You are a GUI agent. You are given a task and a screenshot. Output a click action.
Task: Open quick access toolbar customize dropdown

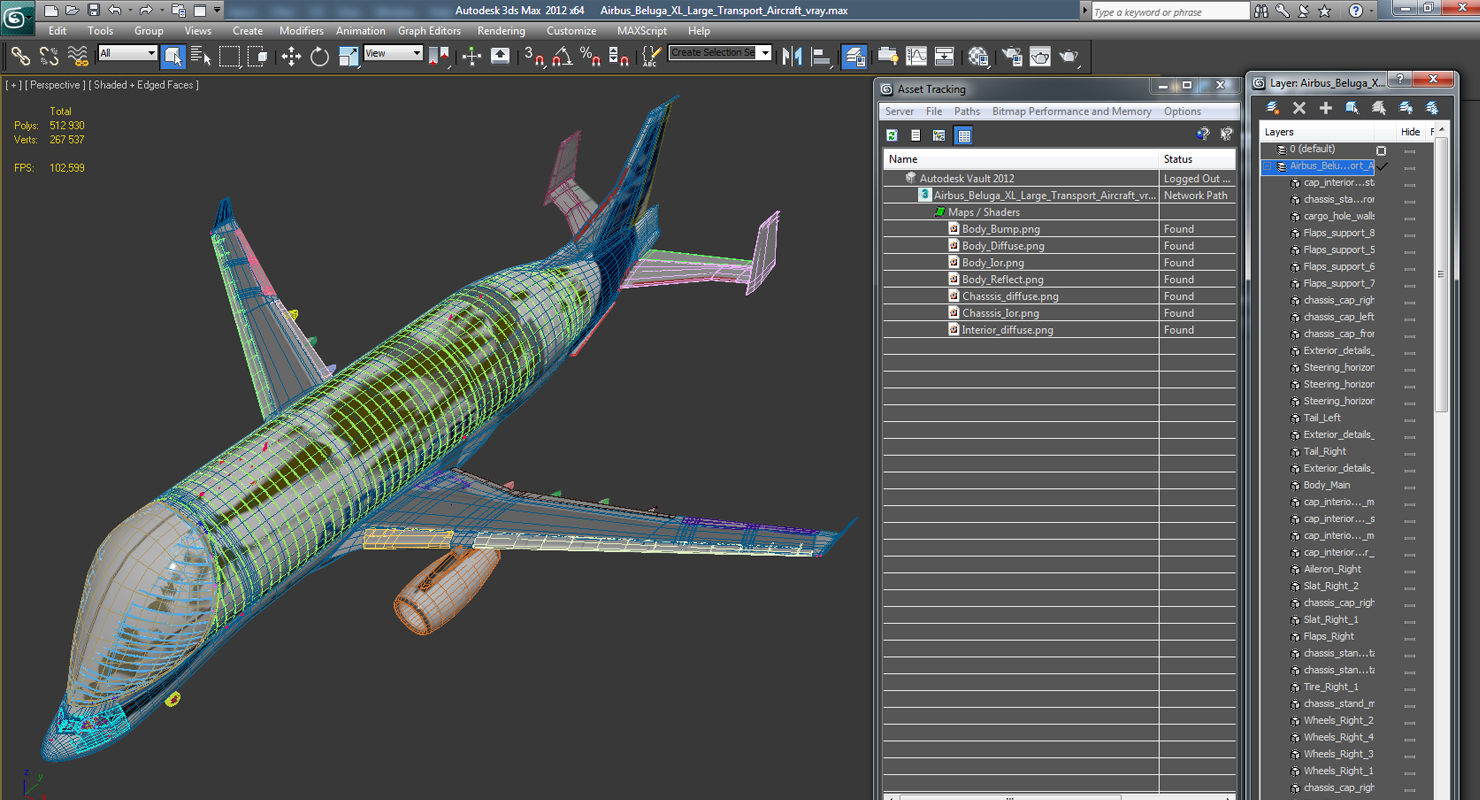(218, 10)
